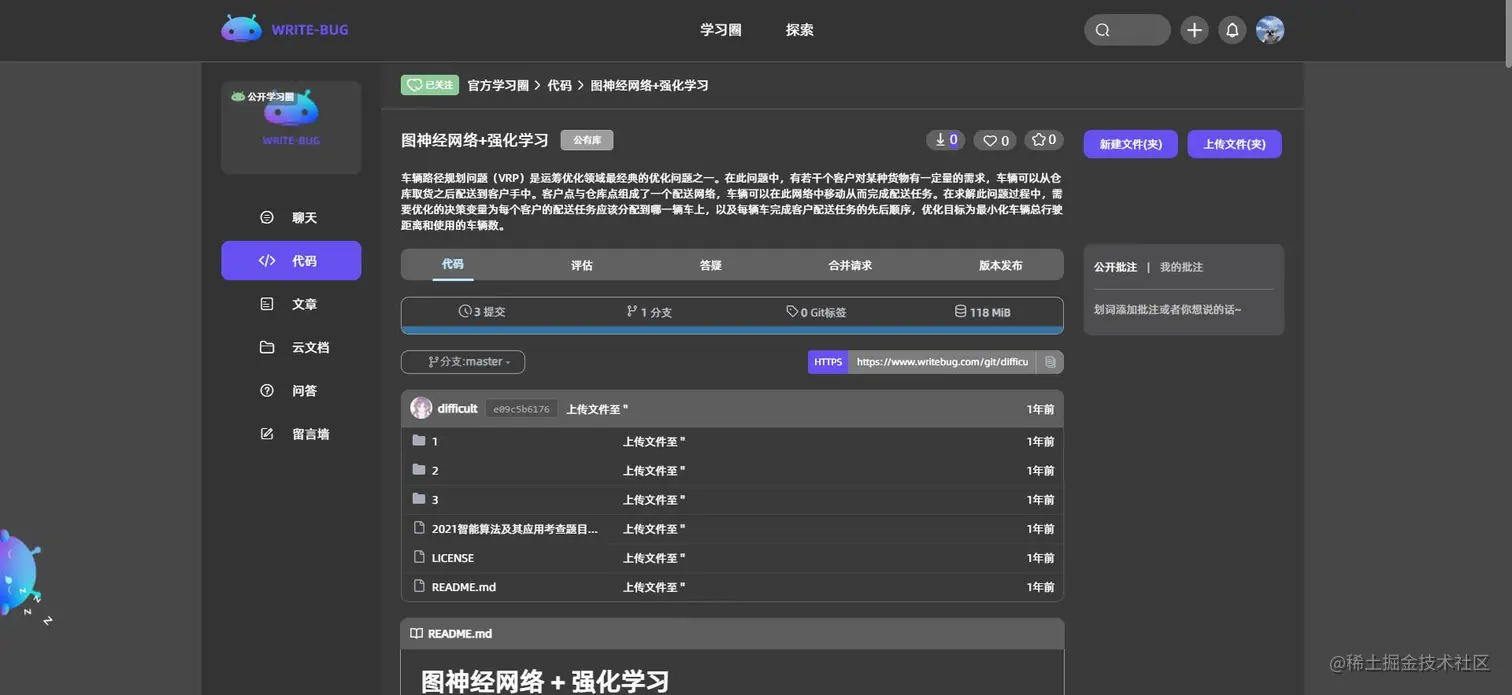Open the search box in top bar
The image size is (1512, 695).
coord(1127,30)
